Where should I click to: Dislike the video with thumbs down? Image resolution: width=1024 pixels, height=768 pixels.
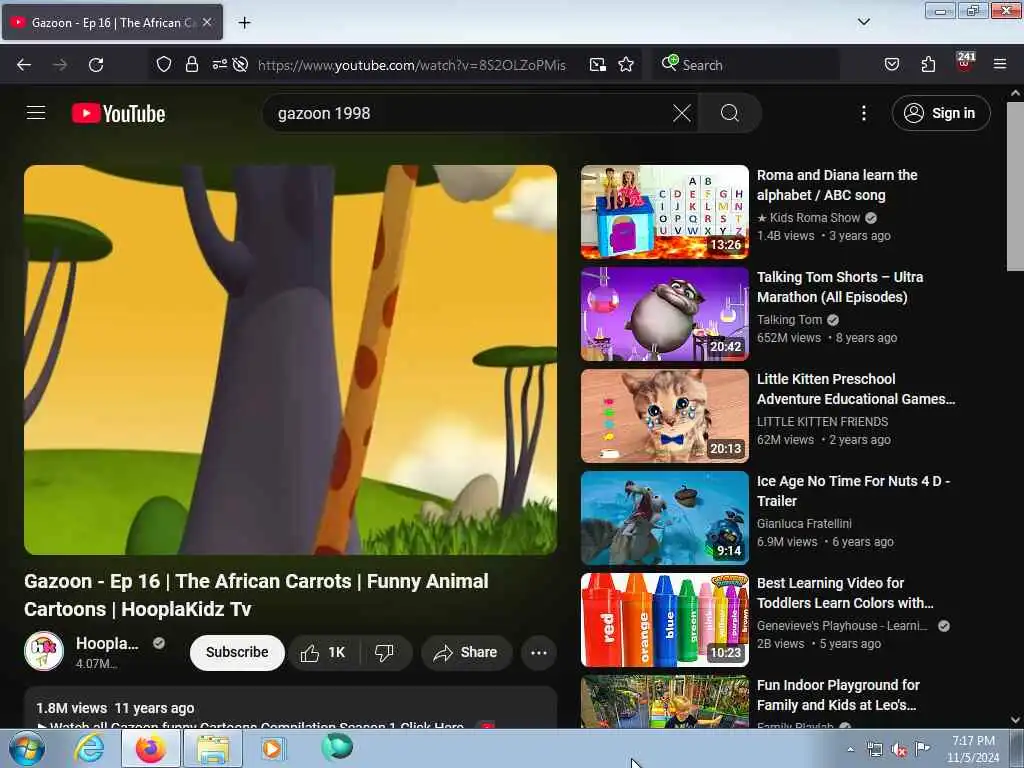[x=385, y=652]
